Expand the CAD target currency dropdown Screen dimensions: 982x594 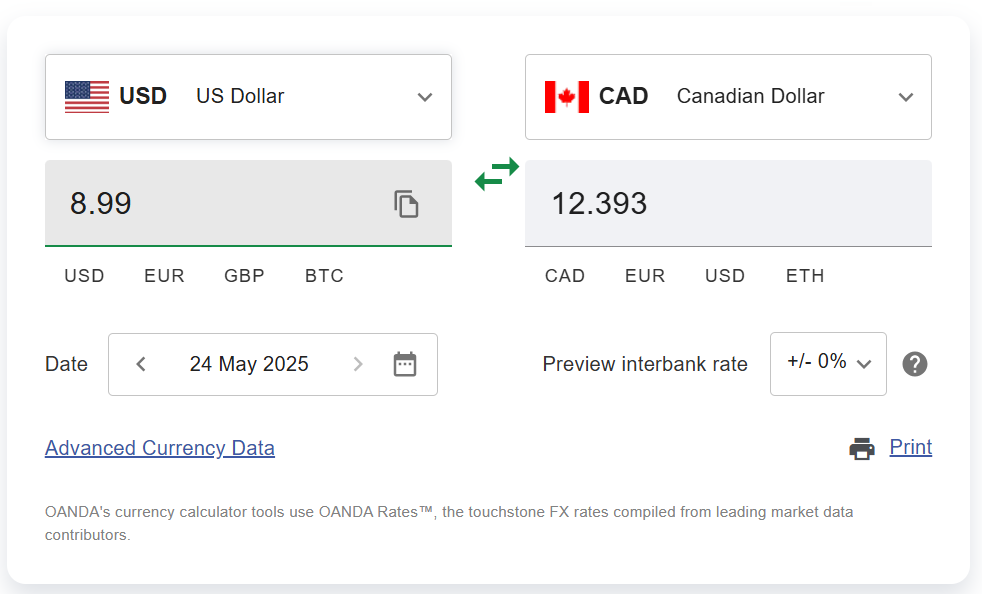coord(906,97)
